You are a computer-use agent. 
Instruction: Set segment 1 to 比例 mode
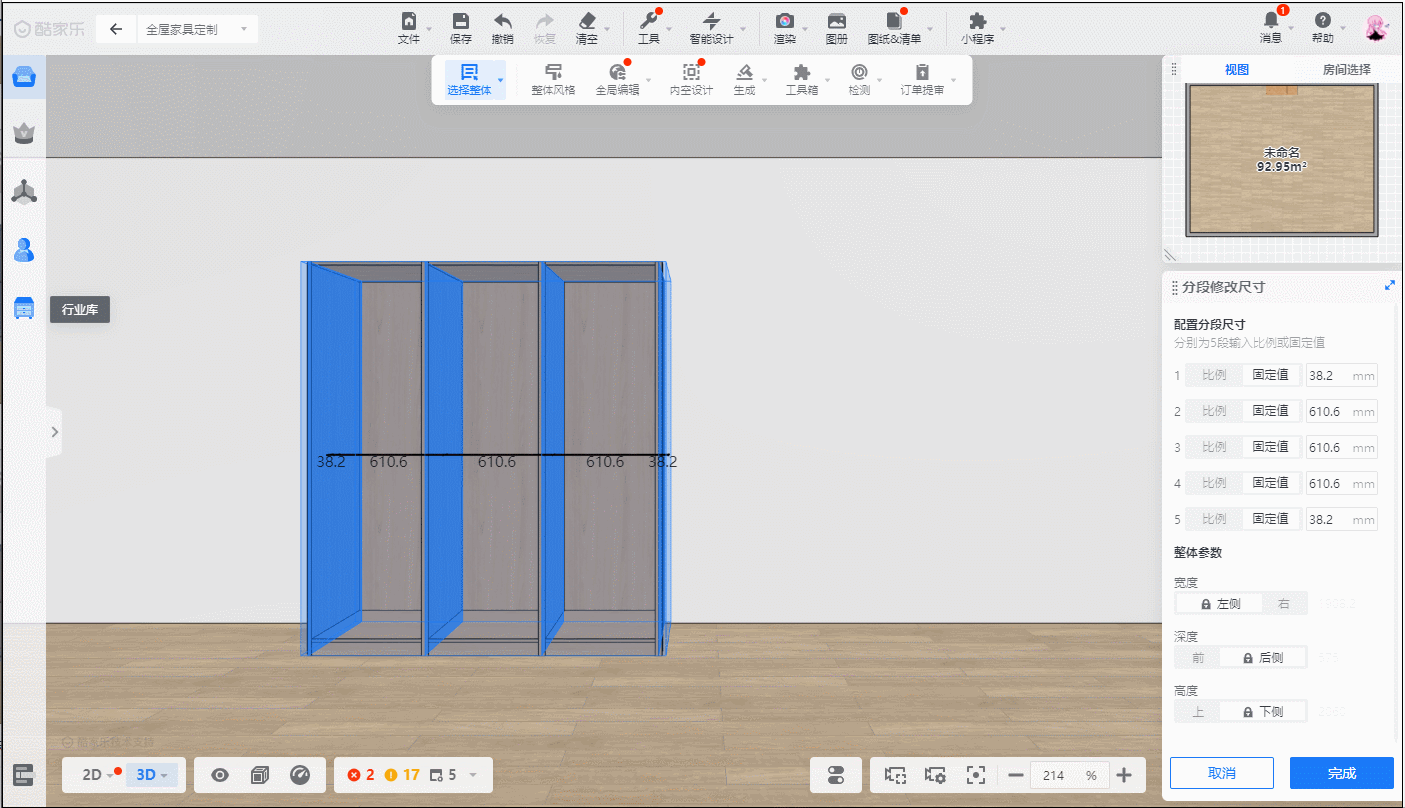click(x=1214, y=376)
